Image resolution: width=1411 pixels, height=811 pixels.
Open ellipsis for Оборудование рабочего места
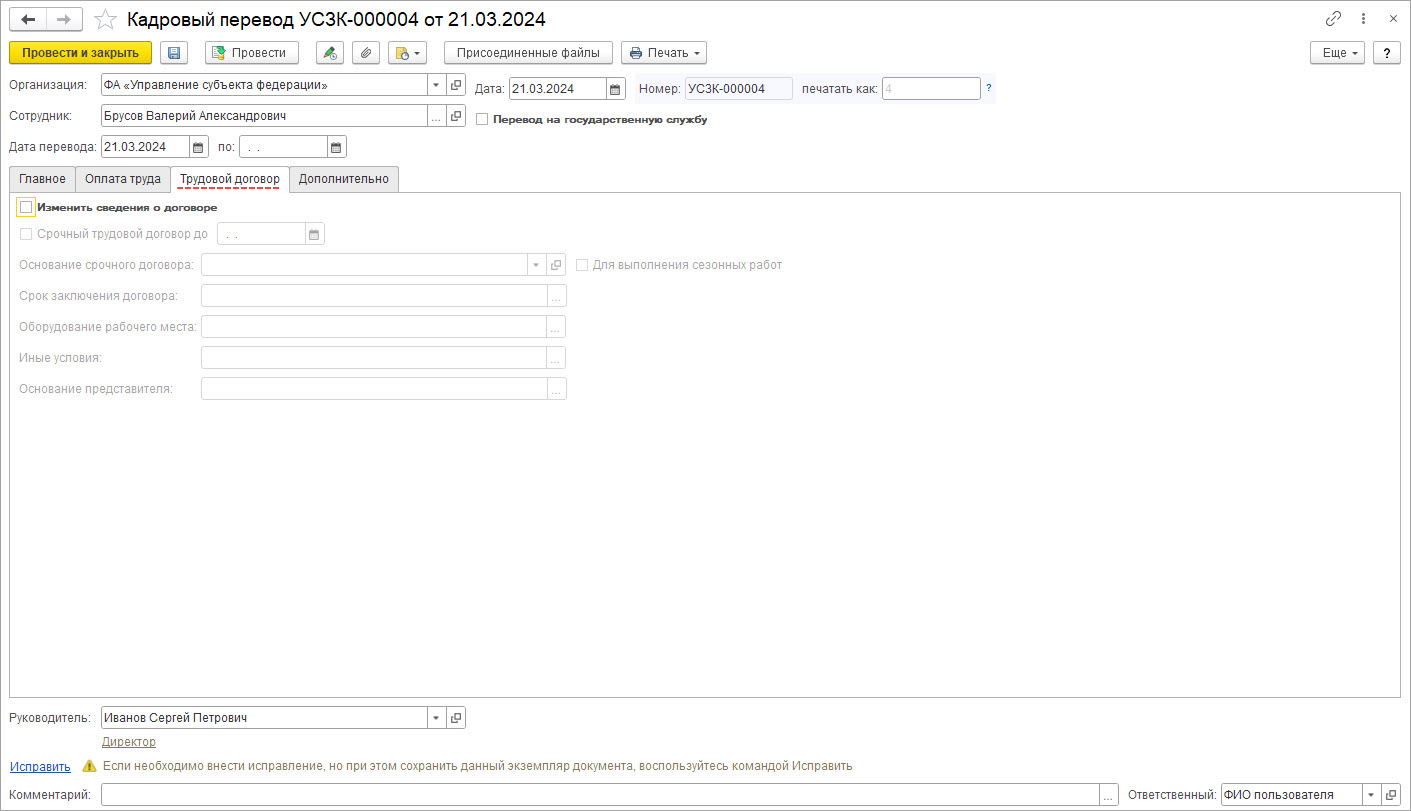[556, 327]
